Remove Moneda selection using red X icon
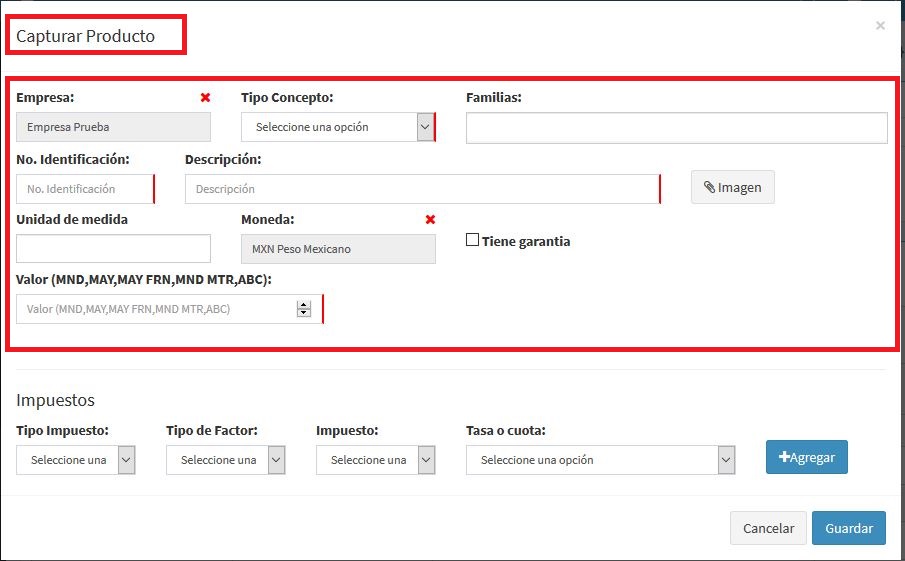Viewport: 905px width, 561px height. pos(430,219)
